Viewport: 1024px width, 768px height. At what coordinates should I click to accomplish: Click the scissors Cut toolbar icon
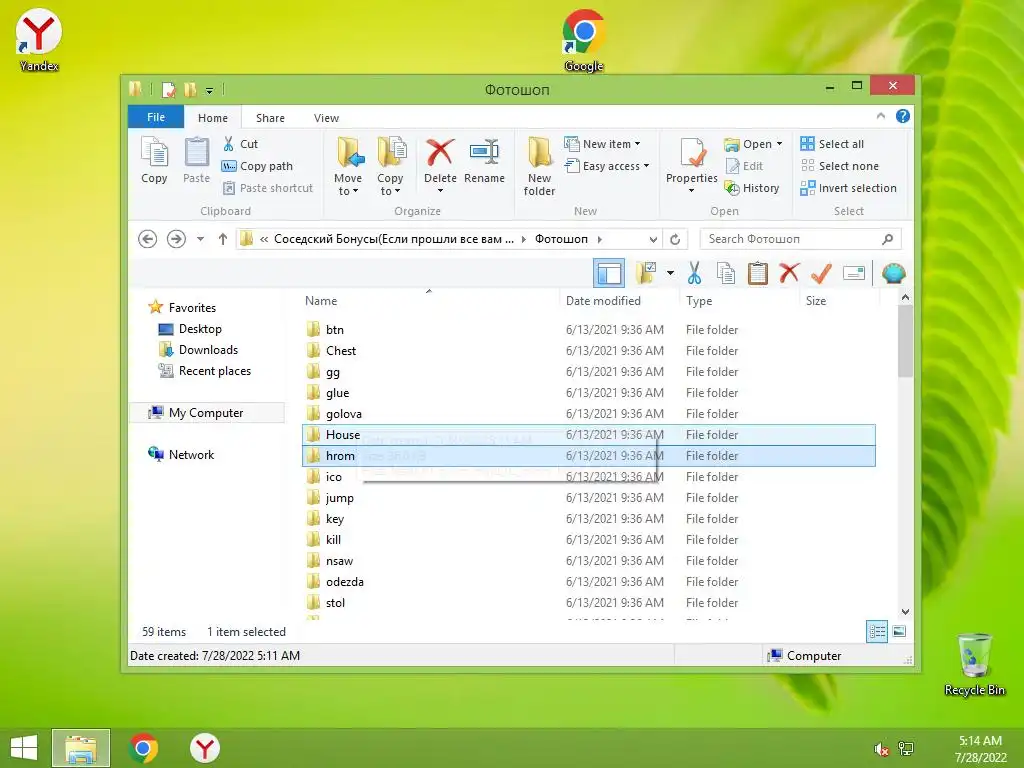pos(694,273)
